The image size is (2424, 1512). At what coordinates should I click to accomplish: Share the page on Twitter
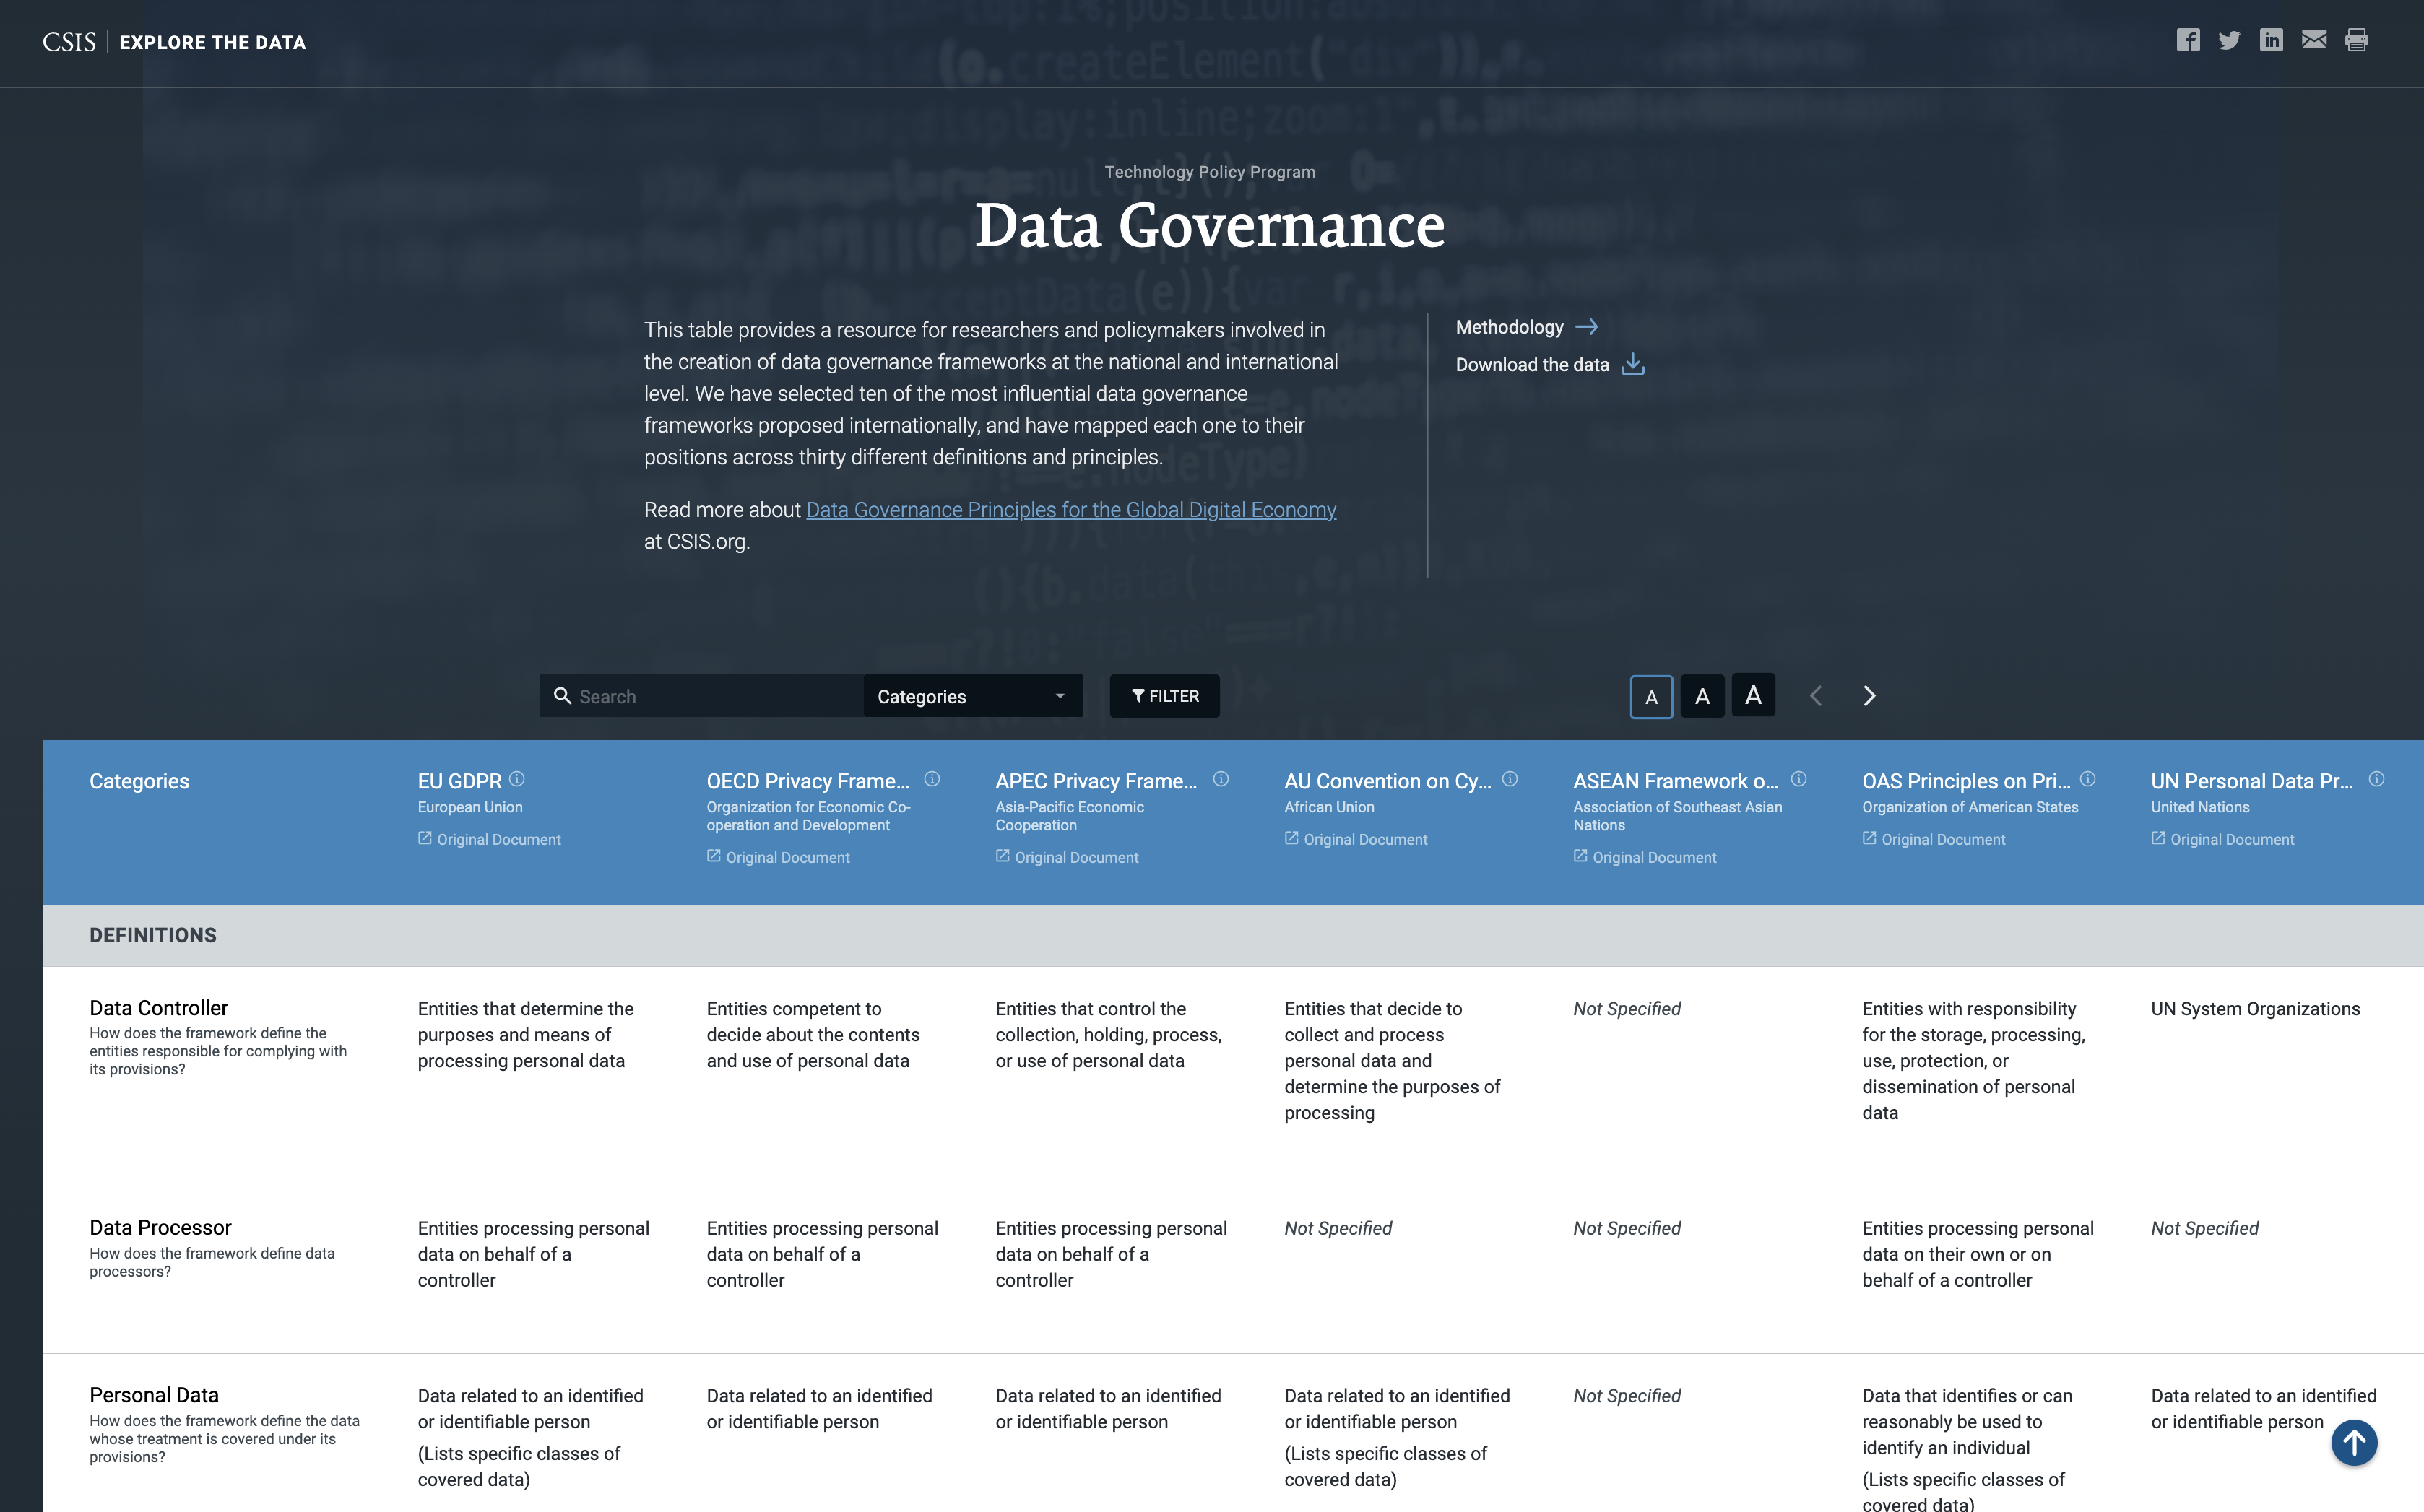pos(2230,40)
